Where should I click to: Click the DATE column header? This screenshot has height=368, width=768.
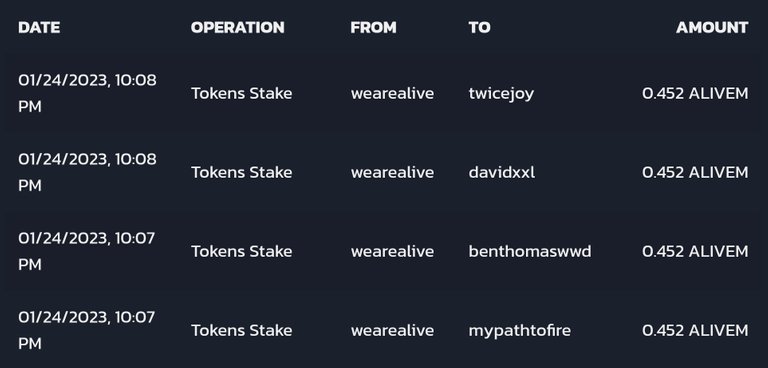39,27
